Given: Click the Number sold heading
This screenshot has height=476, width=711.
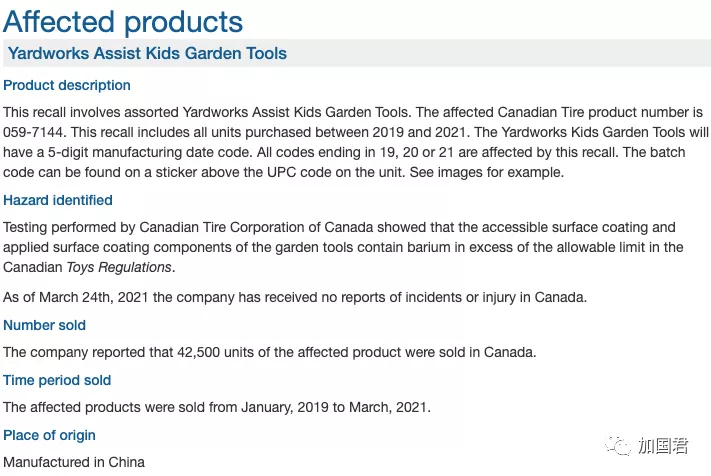Looking at the screenshot, I should point(44,325).
